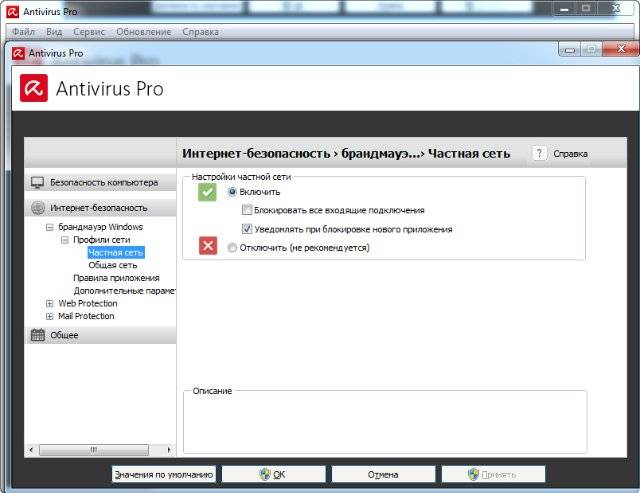
Task: Click the Avira icon in the dialog title bar
Action: [x=18, y=53]
